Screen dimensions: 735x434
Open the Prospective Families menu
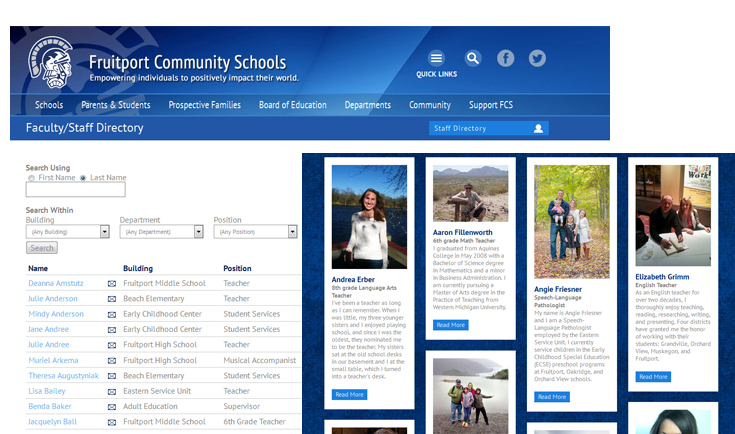(204, 105)
